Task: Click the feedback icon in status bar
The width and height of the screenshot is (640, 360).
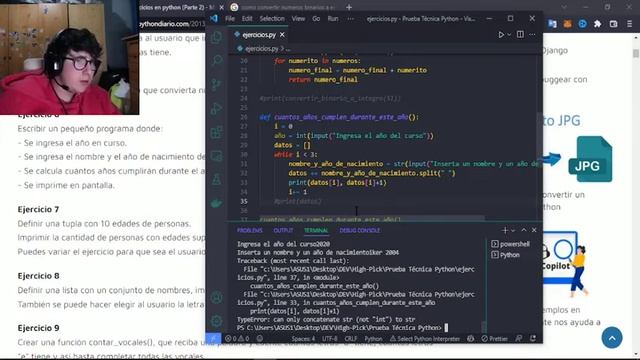Action: pos(519,338)
